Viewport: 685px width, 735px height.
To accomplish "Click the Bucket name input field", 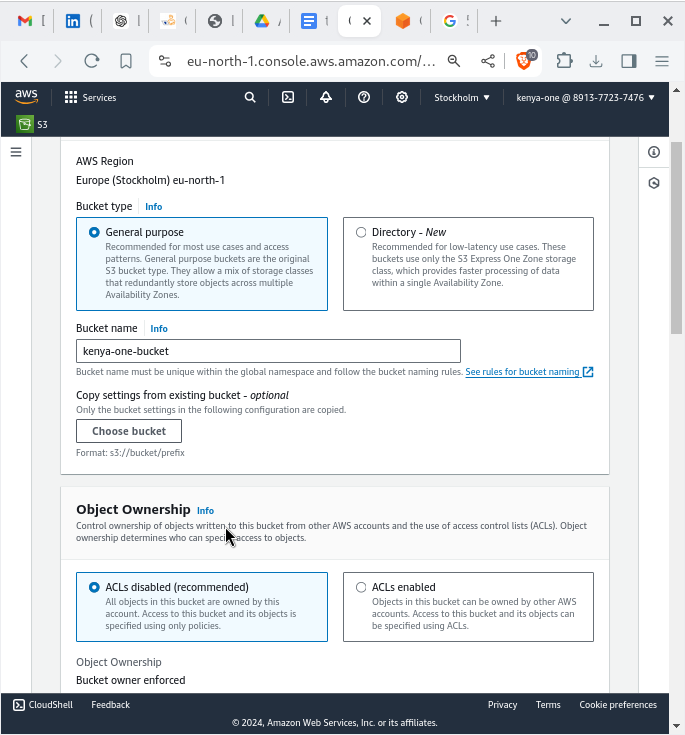I will [268, 351].
